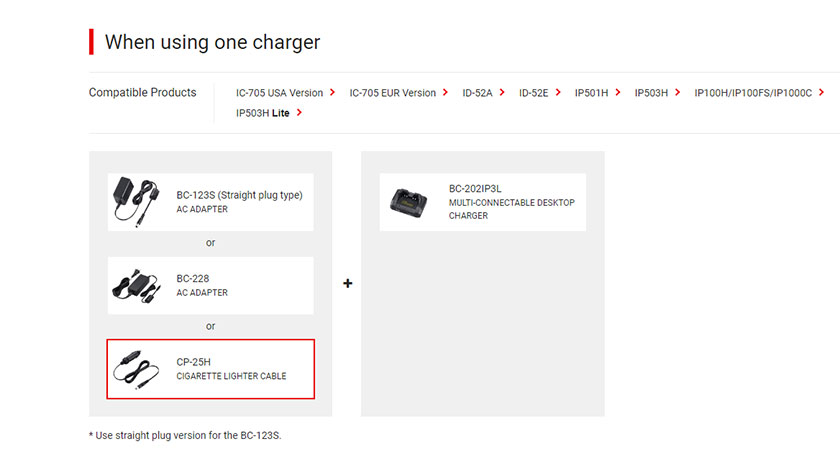Open the CP-25H CIGARETTE LIGHTER CABLE item
This screenshot has height=472, width=840.
pos(211,369)
